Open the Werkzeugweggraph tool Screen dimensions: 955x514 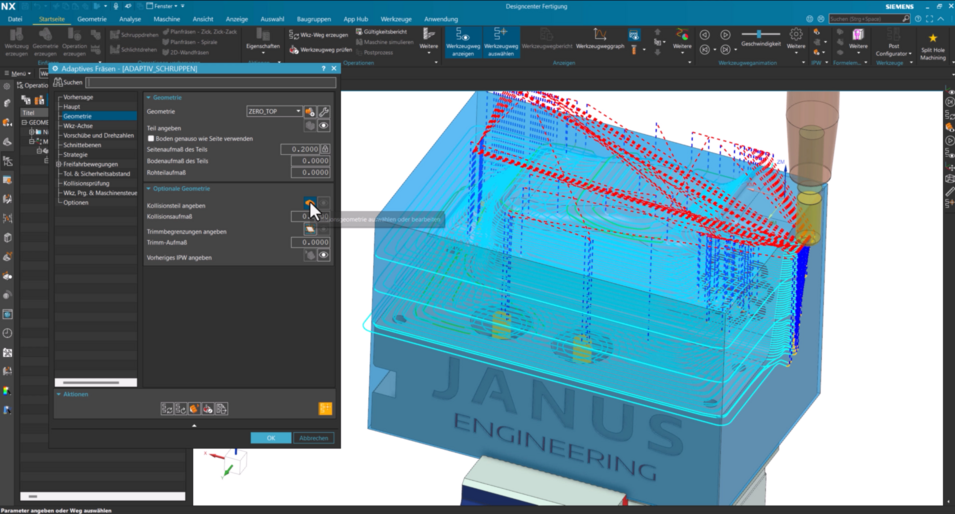click(x=600, y=39)
